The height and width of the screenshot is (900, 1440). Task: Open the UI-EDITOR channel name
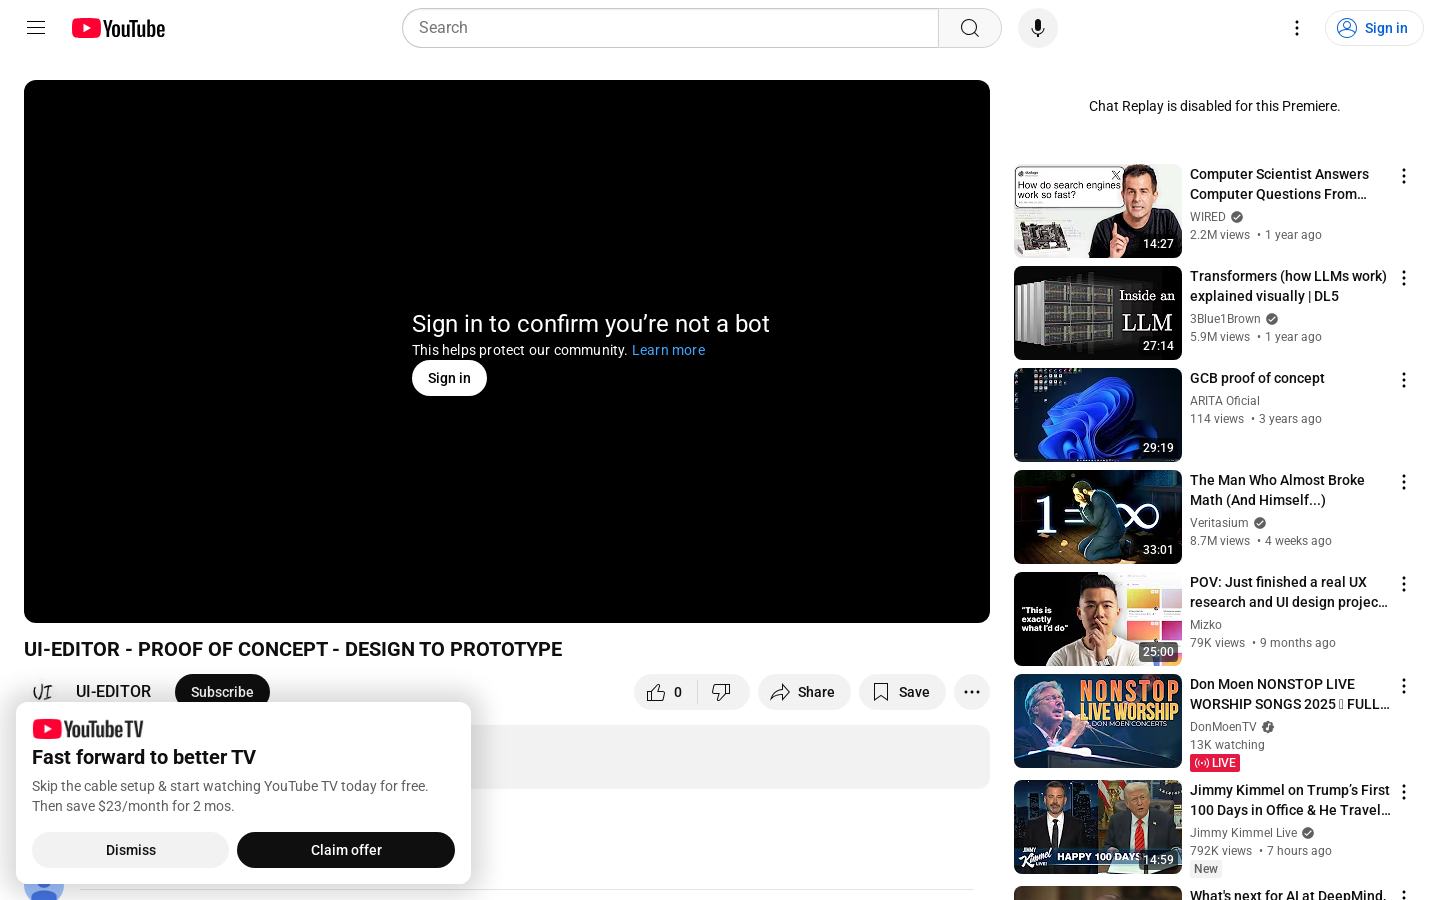coord(114,691)
